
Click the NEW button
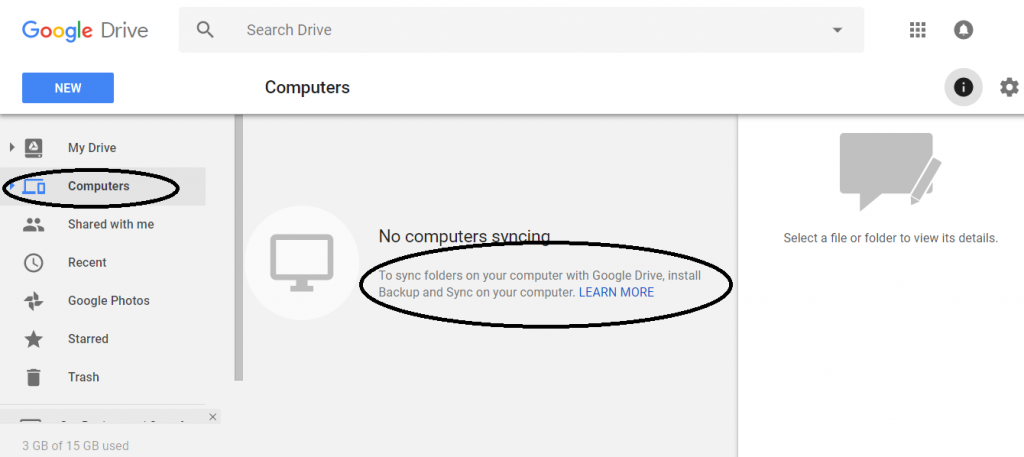[68, 87]
